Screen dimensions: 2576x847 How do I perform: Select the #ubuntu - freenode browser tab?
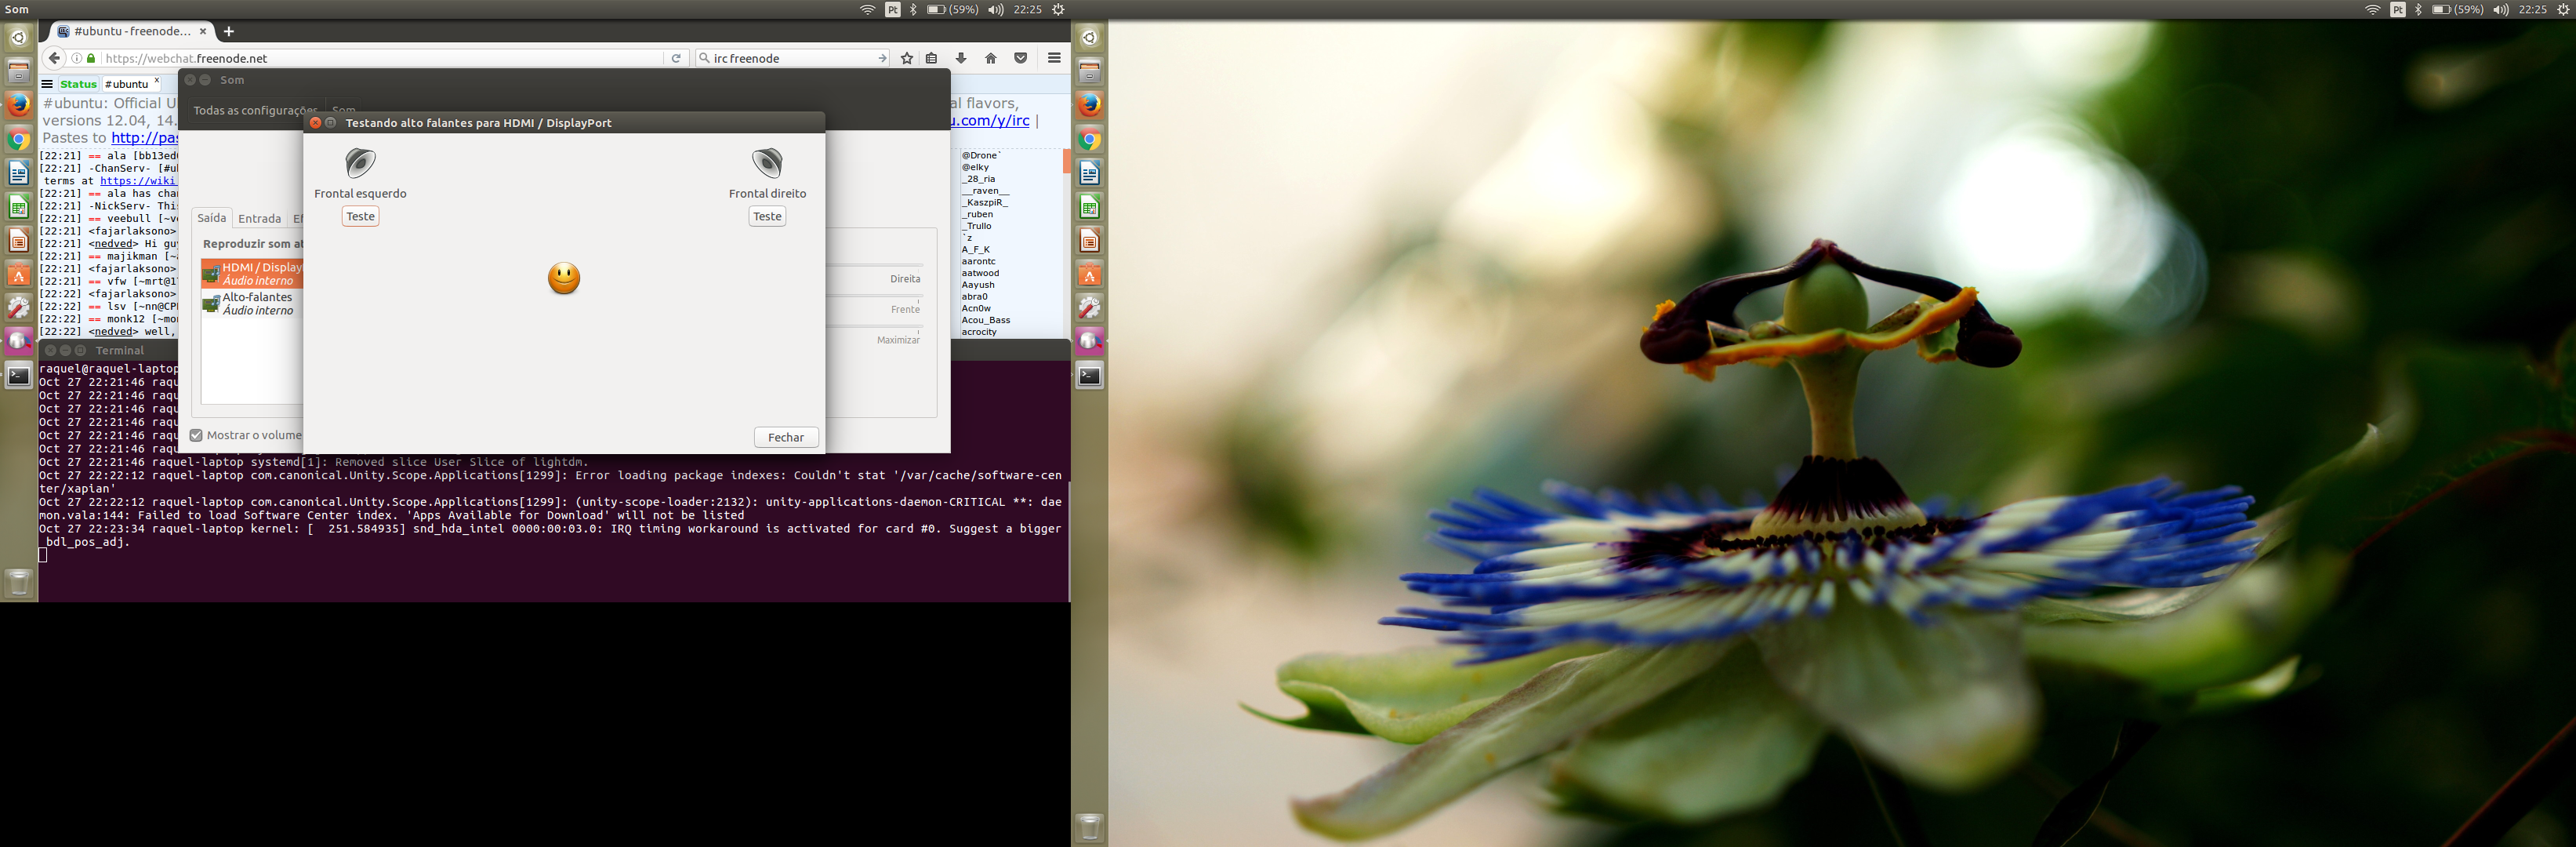click(x=131, y=31)
